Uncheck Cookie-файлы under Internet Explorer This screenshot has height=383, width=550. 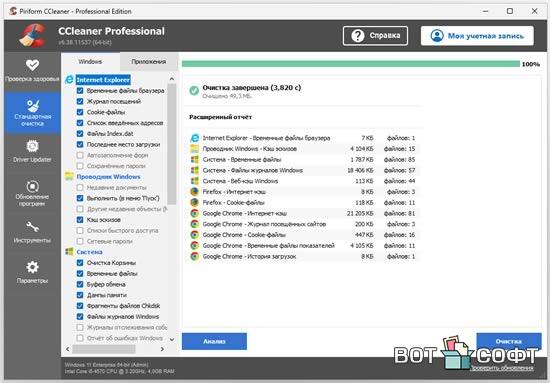(x=80, y=112)
